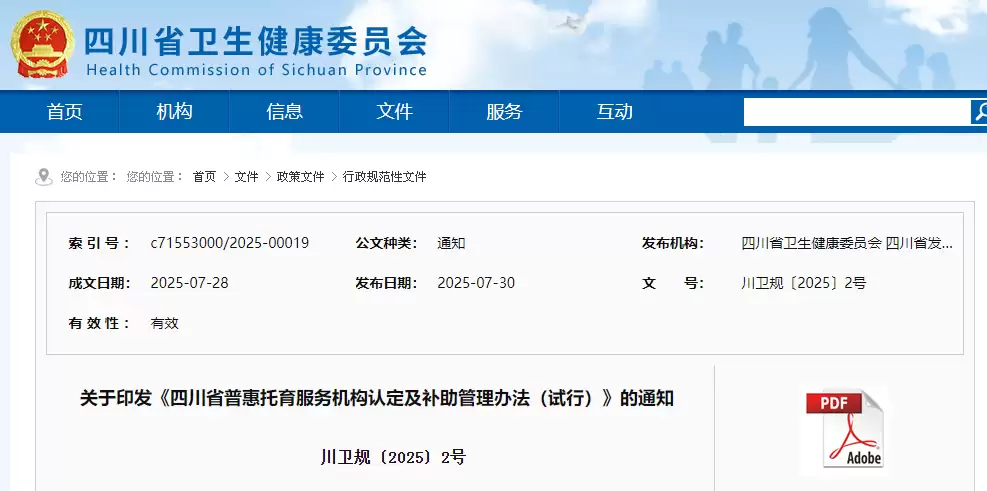Select 川卫规〔2025〕2号 in the info table
The width and height of the screenshot is (987, 491).
click(804, 283)
